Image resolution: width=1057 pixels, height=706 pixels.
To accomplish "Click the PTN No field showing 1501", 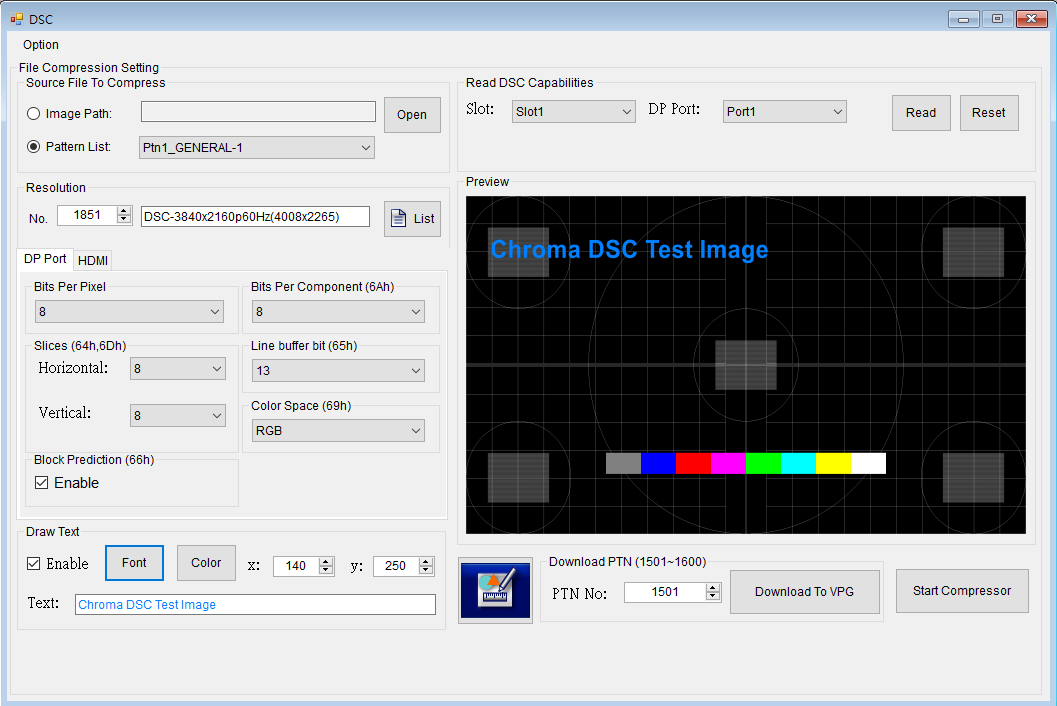I will click(x=665, y=592).
